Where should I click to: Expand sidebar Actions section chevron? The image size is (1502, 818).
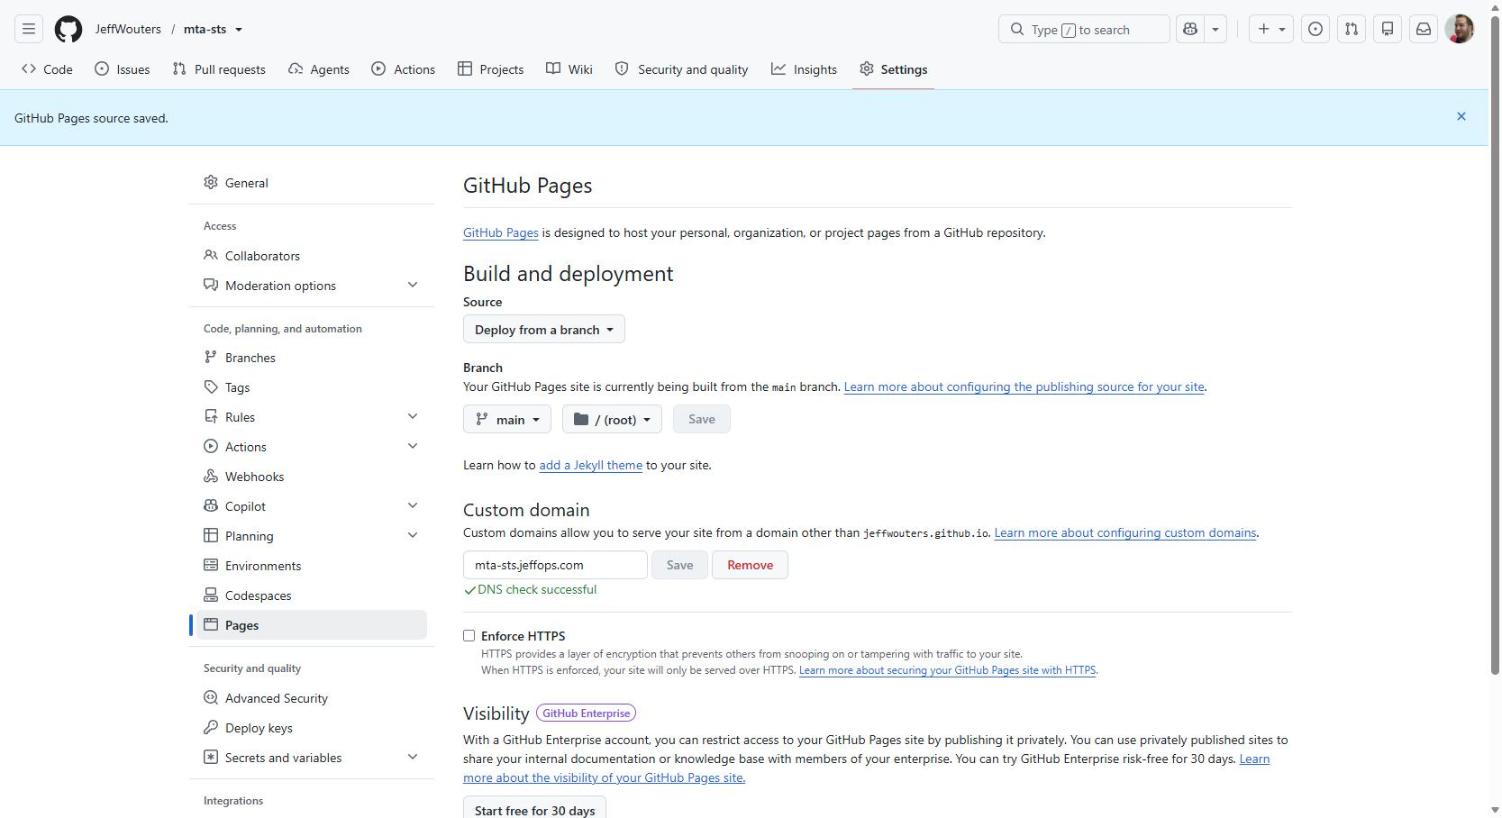pyautogui.click(x=412, y=446)
